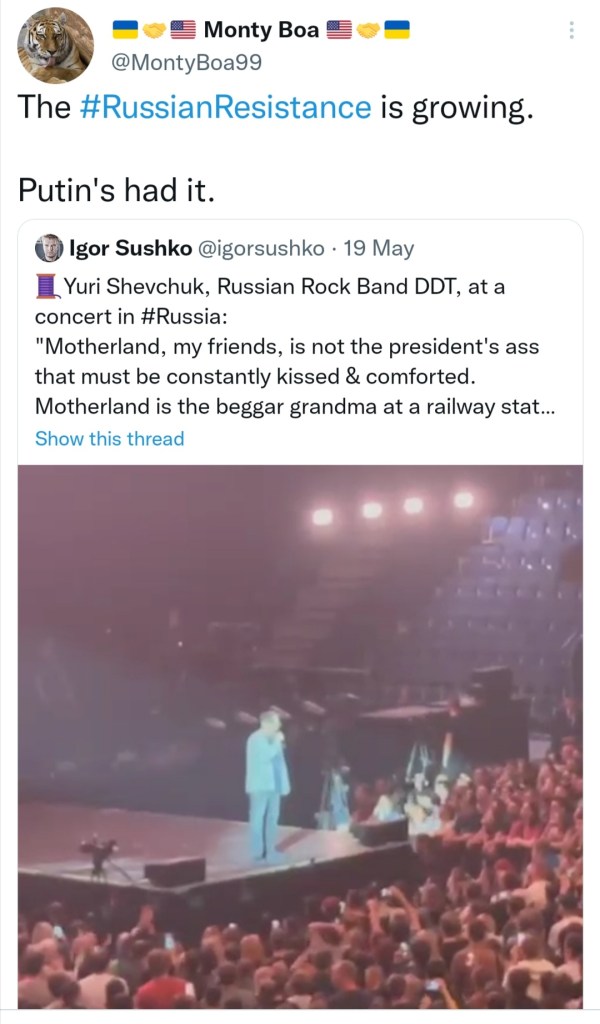
Task: Click the rightmost Ukraine flag emoji
Action: tap(398, 30)
